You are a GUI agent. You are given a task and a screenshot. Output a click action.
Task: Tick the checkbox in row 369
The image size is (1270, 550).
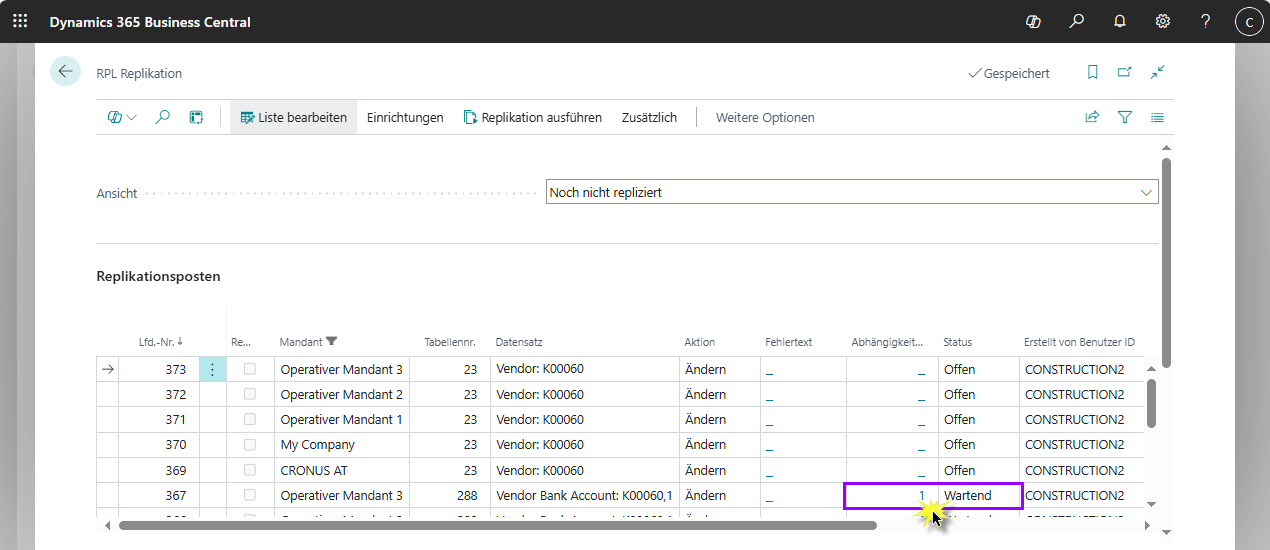click(250, 470)
